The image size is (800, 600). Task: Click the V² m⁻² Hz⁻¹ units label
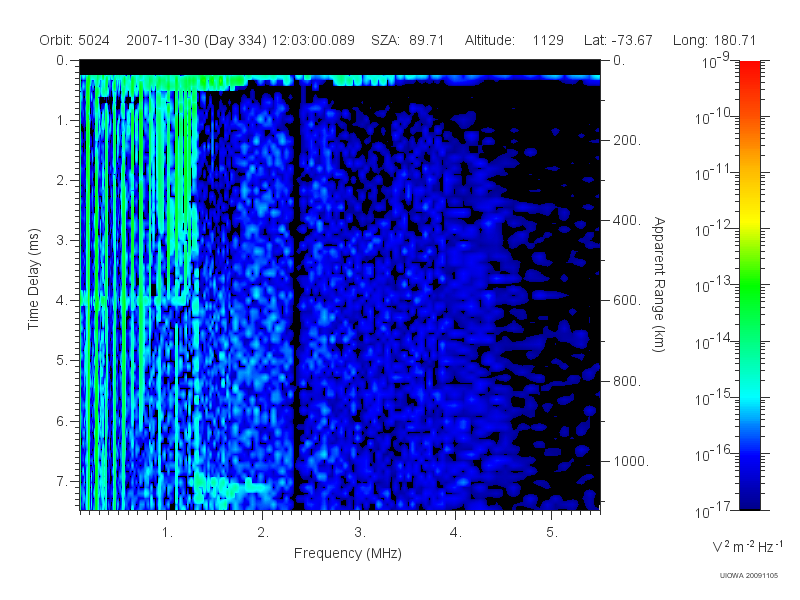(x=747, y=546)
